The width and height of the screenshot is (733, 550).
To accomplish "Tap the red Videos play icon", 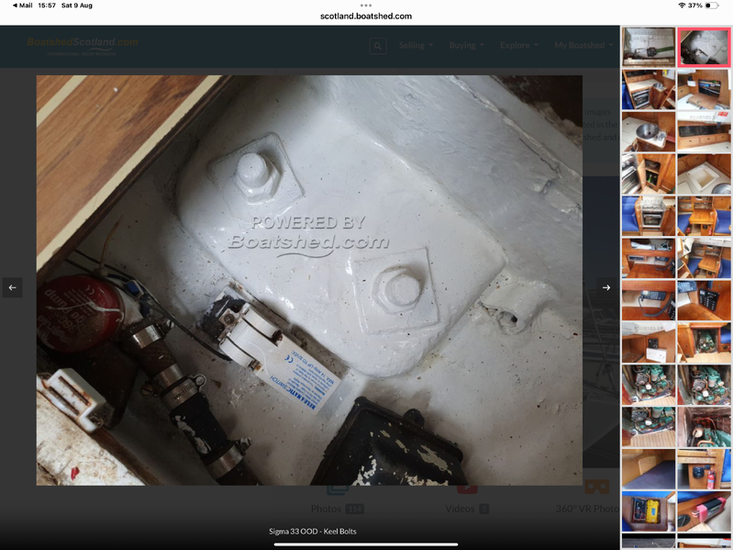I will 466,490.
